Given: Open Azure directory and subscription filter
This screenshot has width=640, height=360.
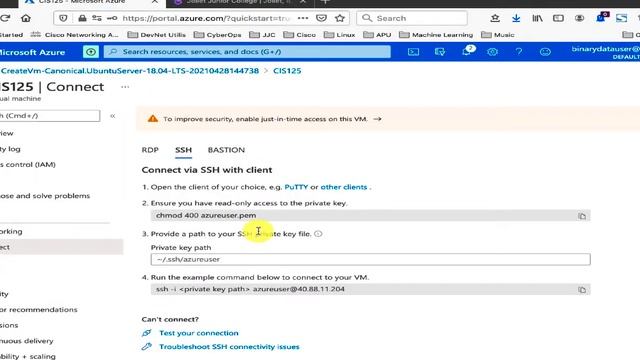Looking at the screenshot, I should pos(440,52).
